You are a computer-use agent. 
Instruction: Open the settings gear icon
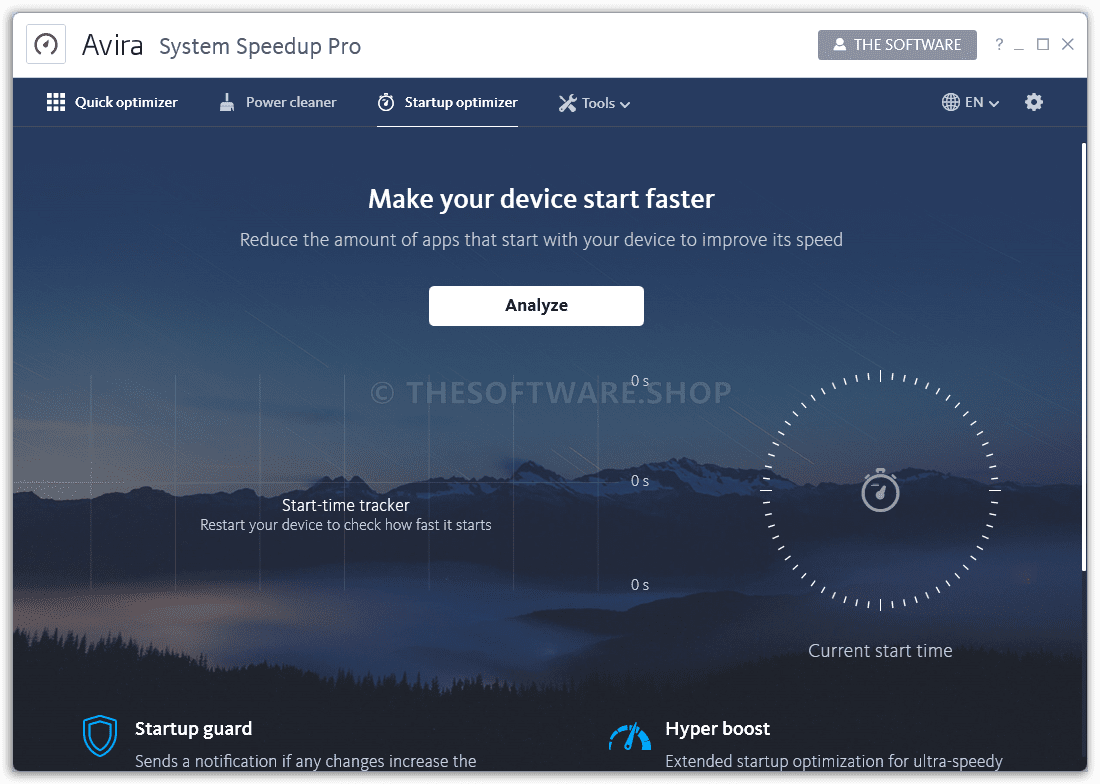(x=1033, y=102)
